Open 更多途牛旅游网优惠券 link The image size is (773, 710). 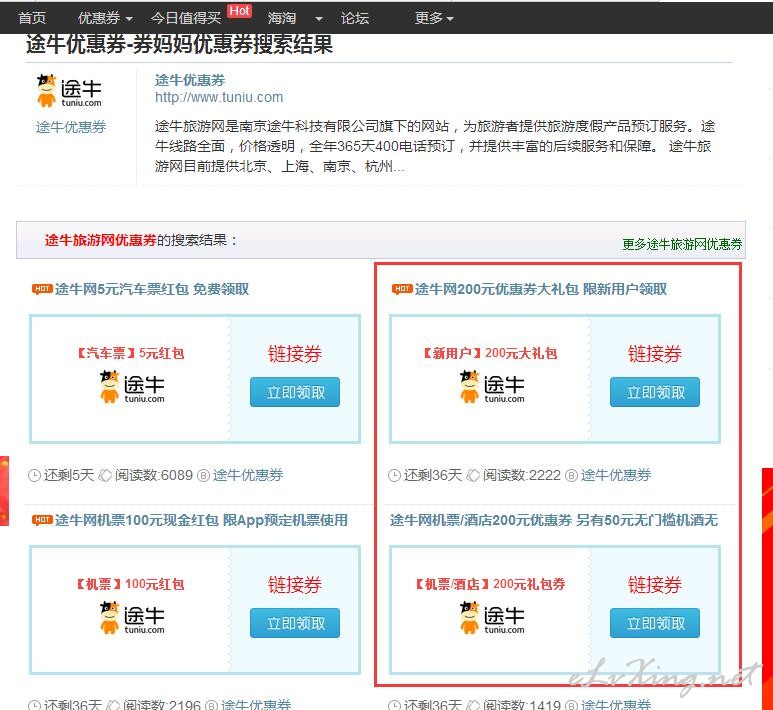click(682, 244)
